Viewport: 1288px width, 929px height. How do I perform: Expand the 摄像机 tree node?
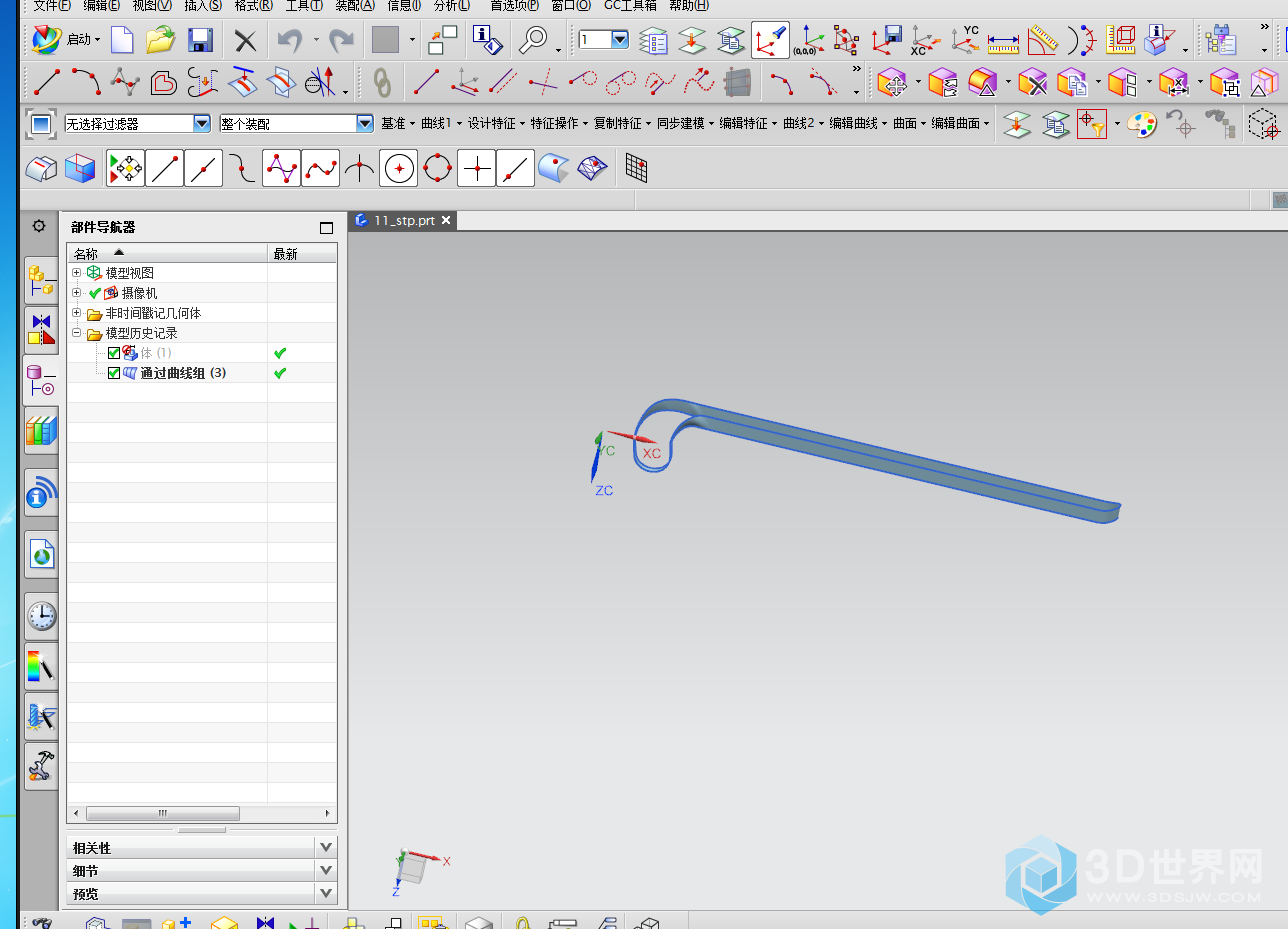coord(77,293)
